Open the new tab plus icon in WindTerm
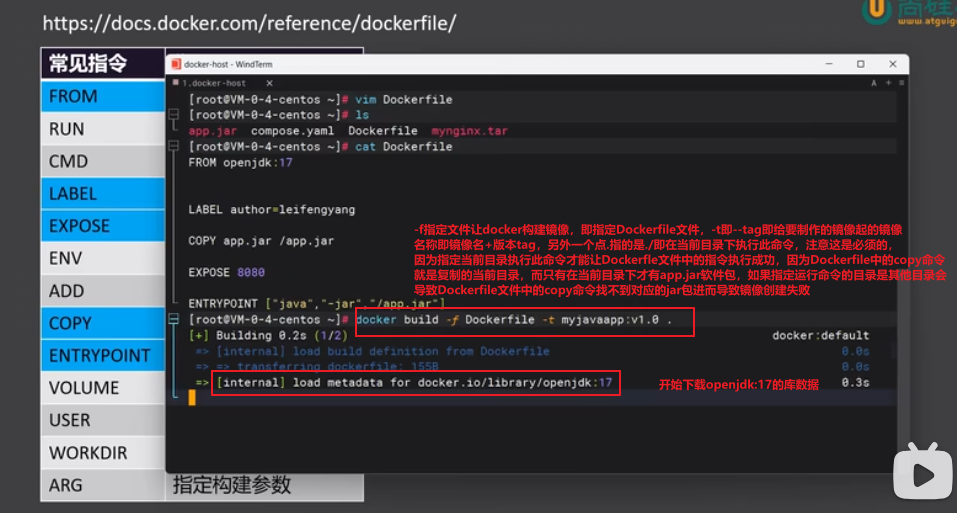 point(888,83)
